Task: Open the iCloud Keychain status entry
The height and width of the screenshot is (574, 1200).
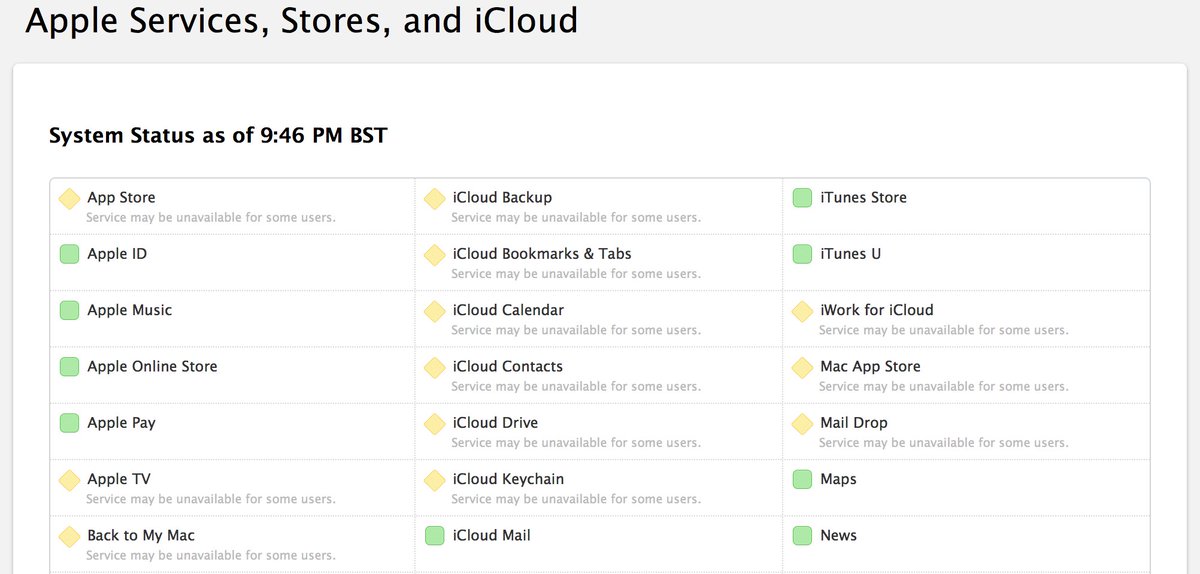Action: coord(599,488)
